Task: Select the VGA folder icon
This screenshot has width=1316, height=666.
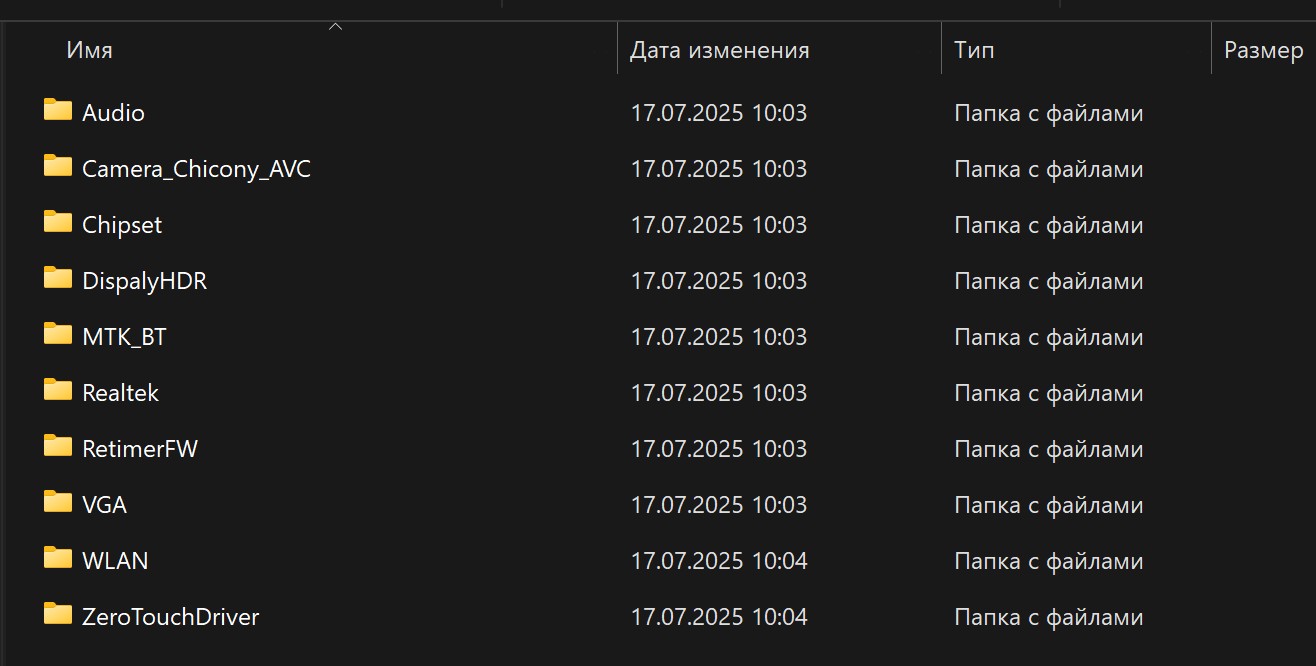Action: point(58,502)
